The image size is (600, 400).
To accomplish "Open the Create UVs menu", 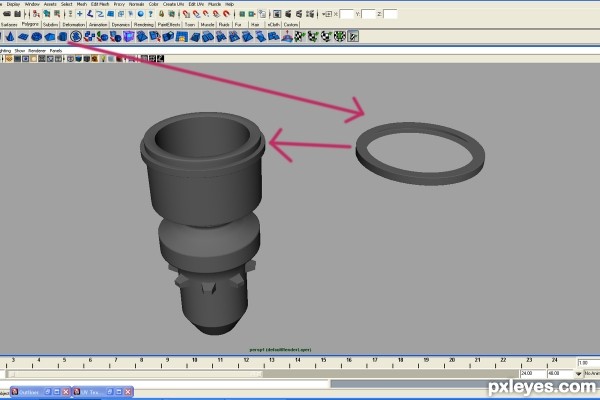I will (173, 4).
